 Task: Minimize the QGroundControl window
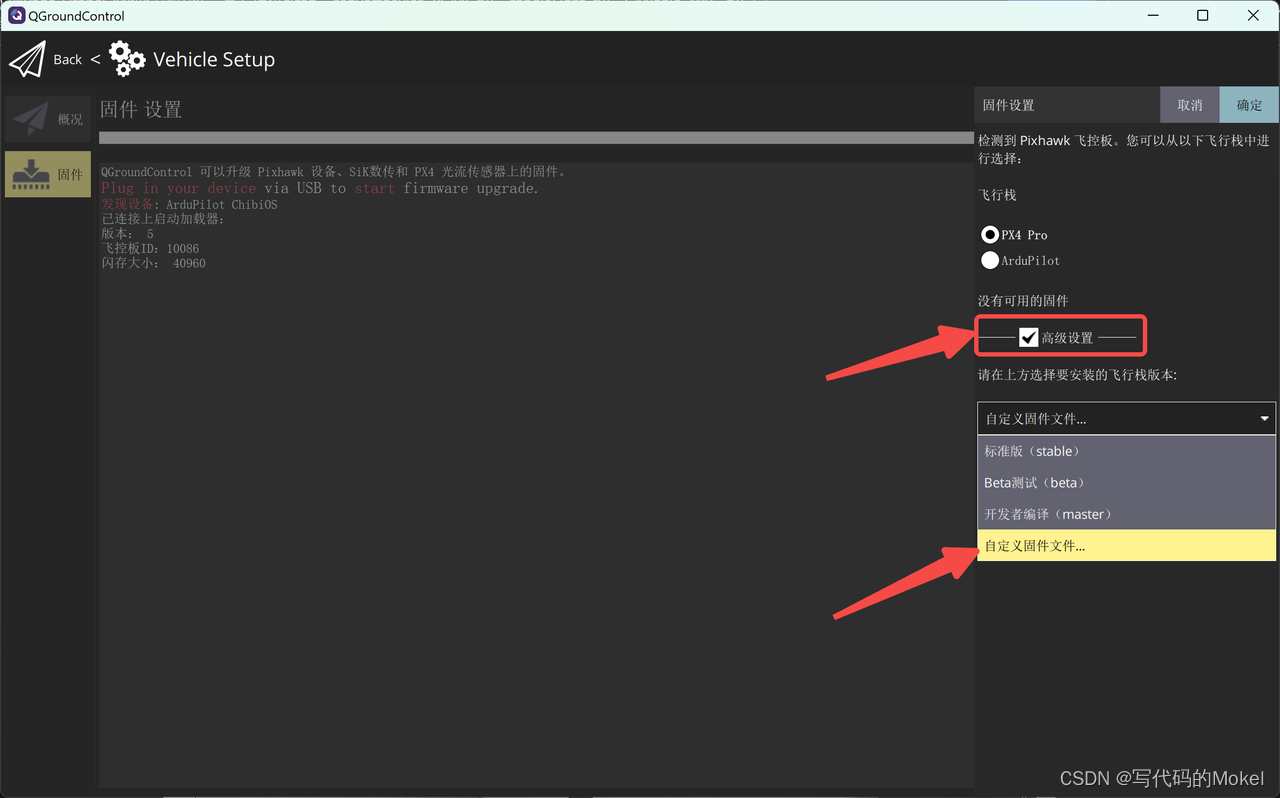click(1152, 15)
